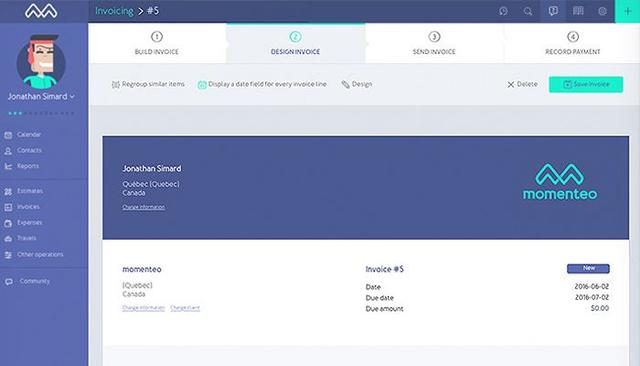640x366 pixels.
Task: Click the Expenses wallet icon
Action: [8, 223]
